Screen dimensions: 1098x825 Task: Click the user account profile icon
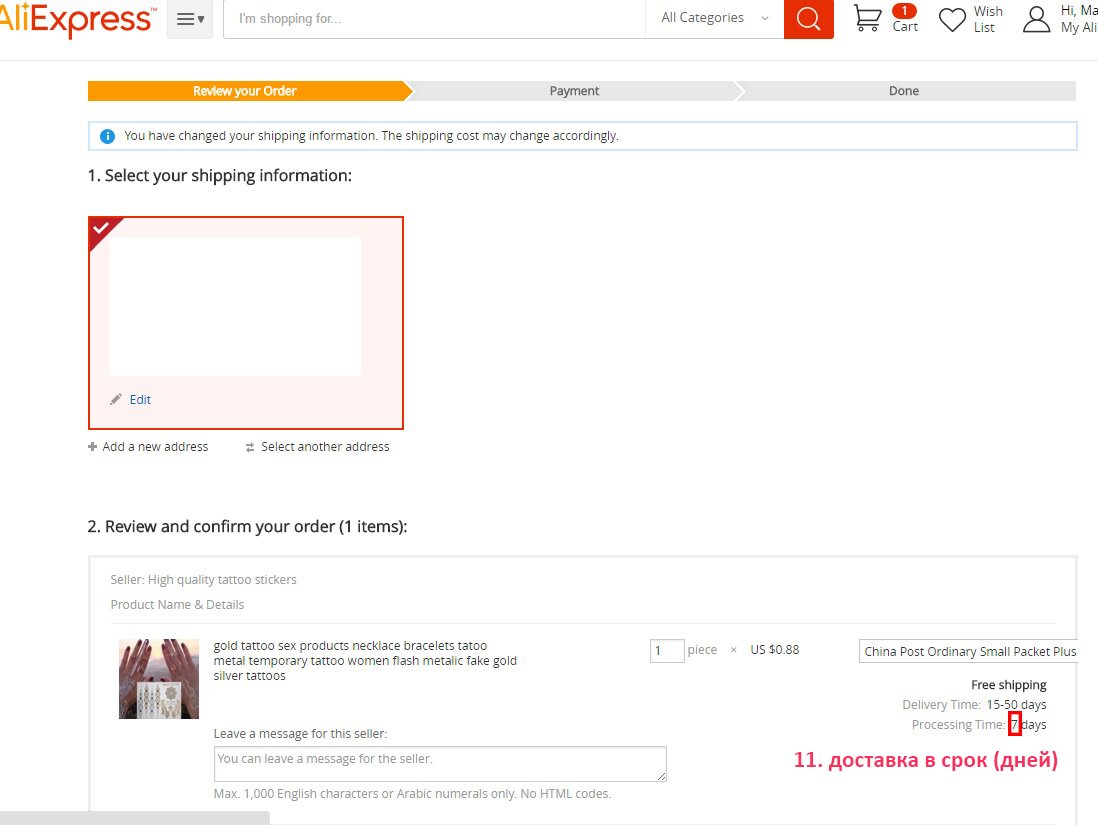[1037, 19]
